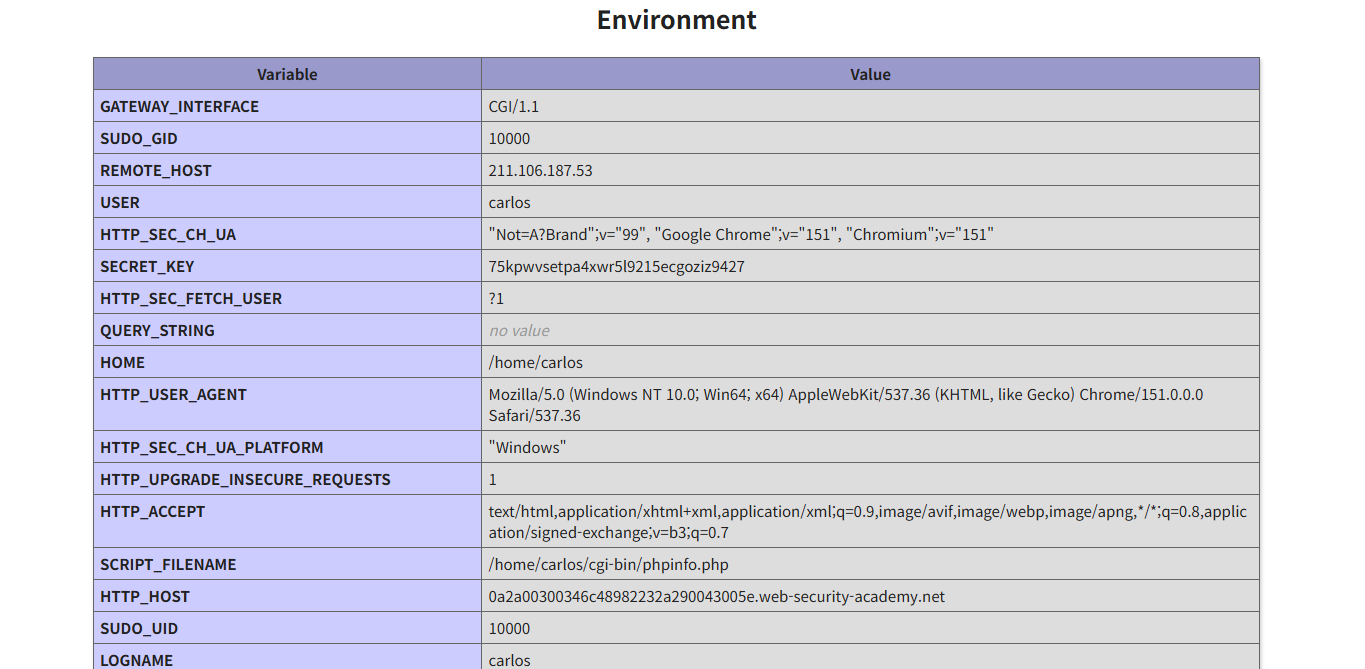Select the 10000 value in the SUDO_GID row

510,138
